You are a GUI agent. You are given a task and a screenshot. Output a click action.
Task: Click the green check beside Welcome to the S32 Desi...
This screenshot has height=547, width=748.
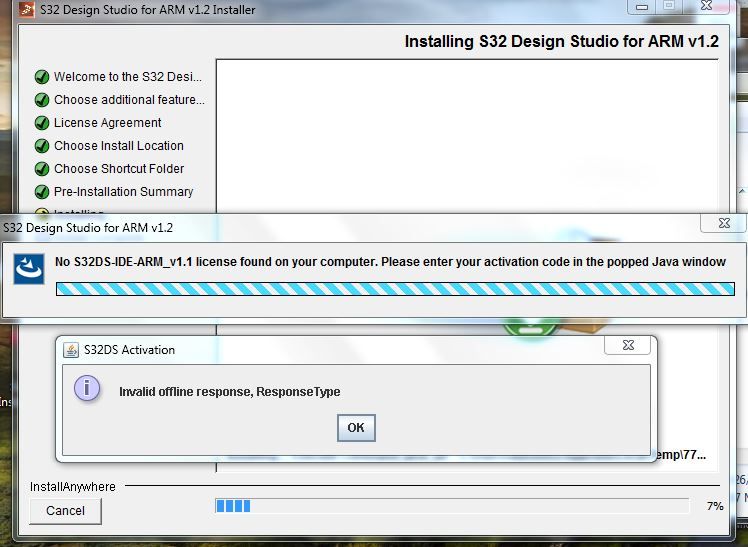click(x=42, y=77)
